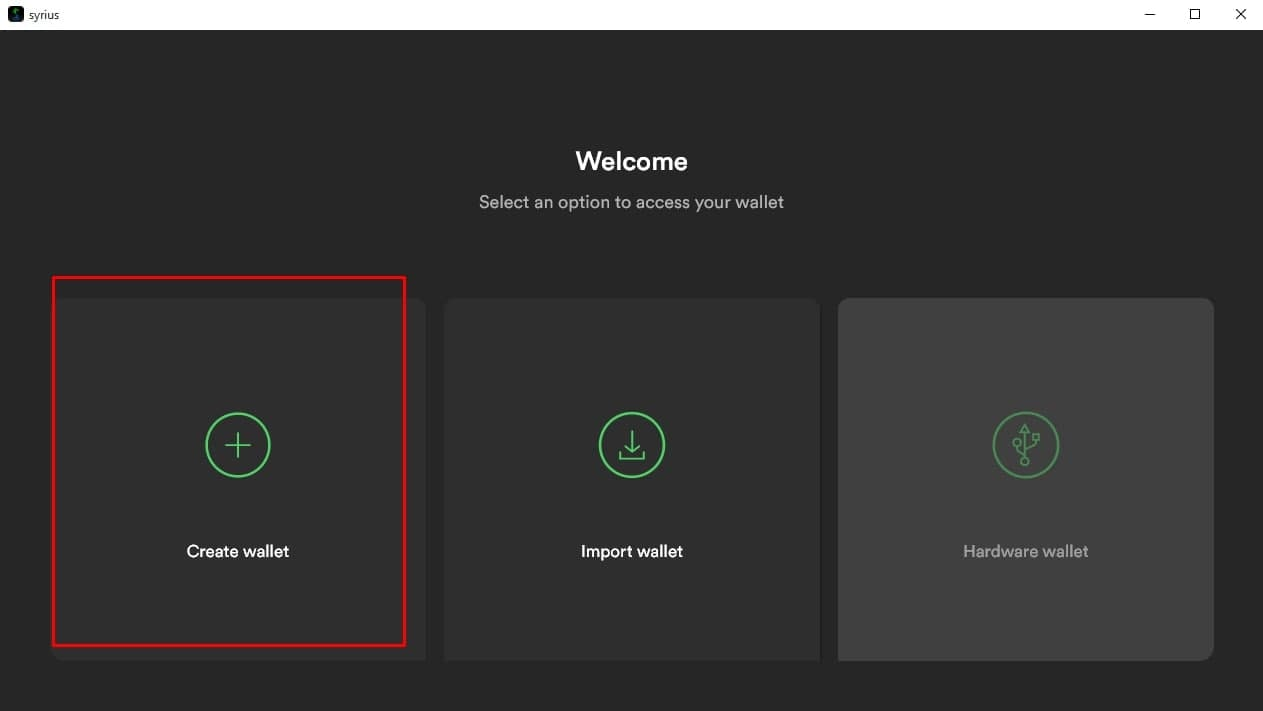Click the download arrow Import wallet icon
Viewport: 1263px width, 711px height.
click(632, 445)
